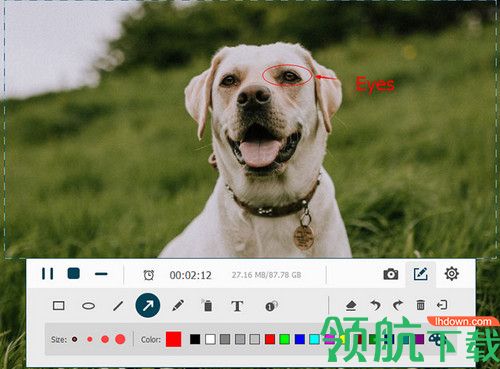Select the Text tool
This screenshot has width=500, height=369.
(237, 306)
